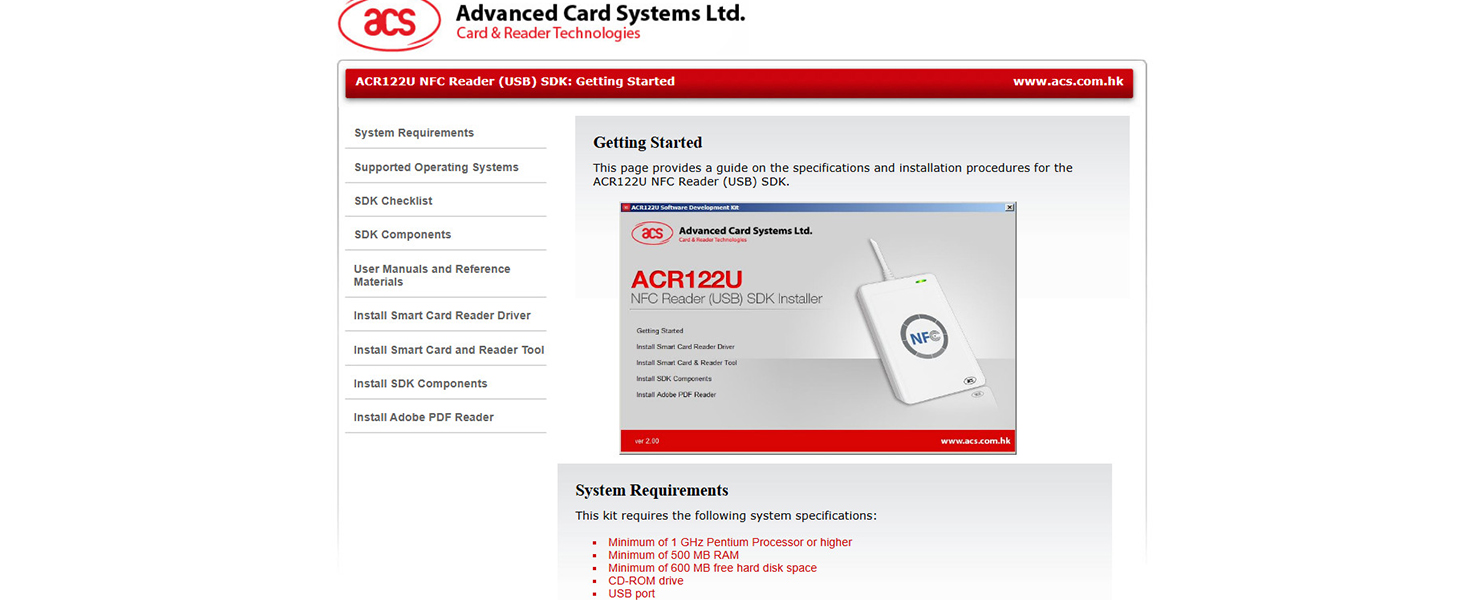
Task: Click Install Adobe PDF Reader in installer image
Action: pyautogui.click(x=676, y=395)
